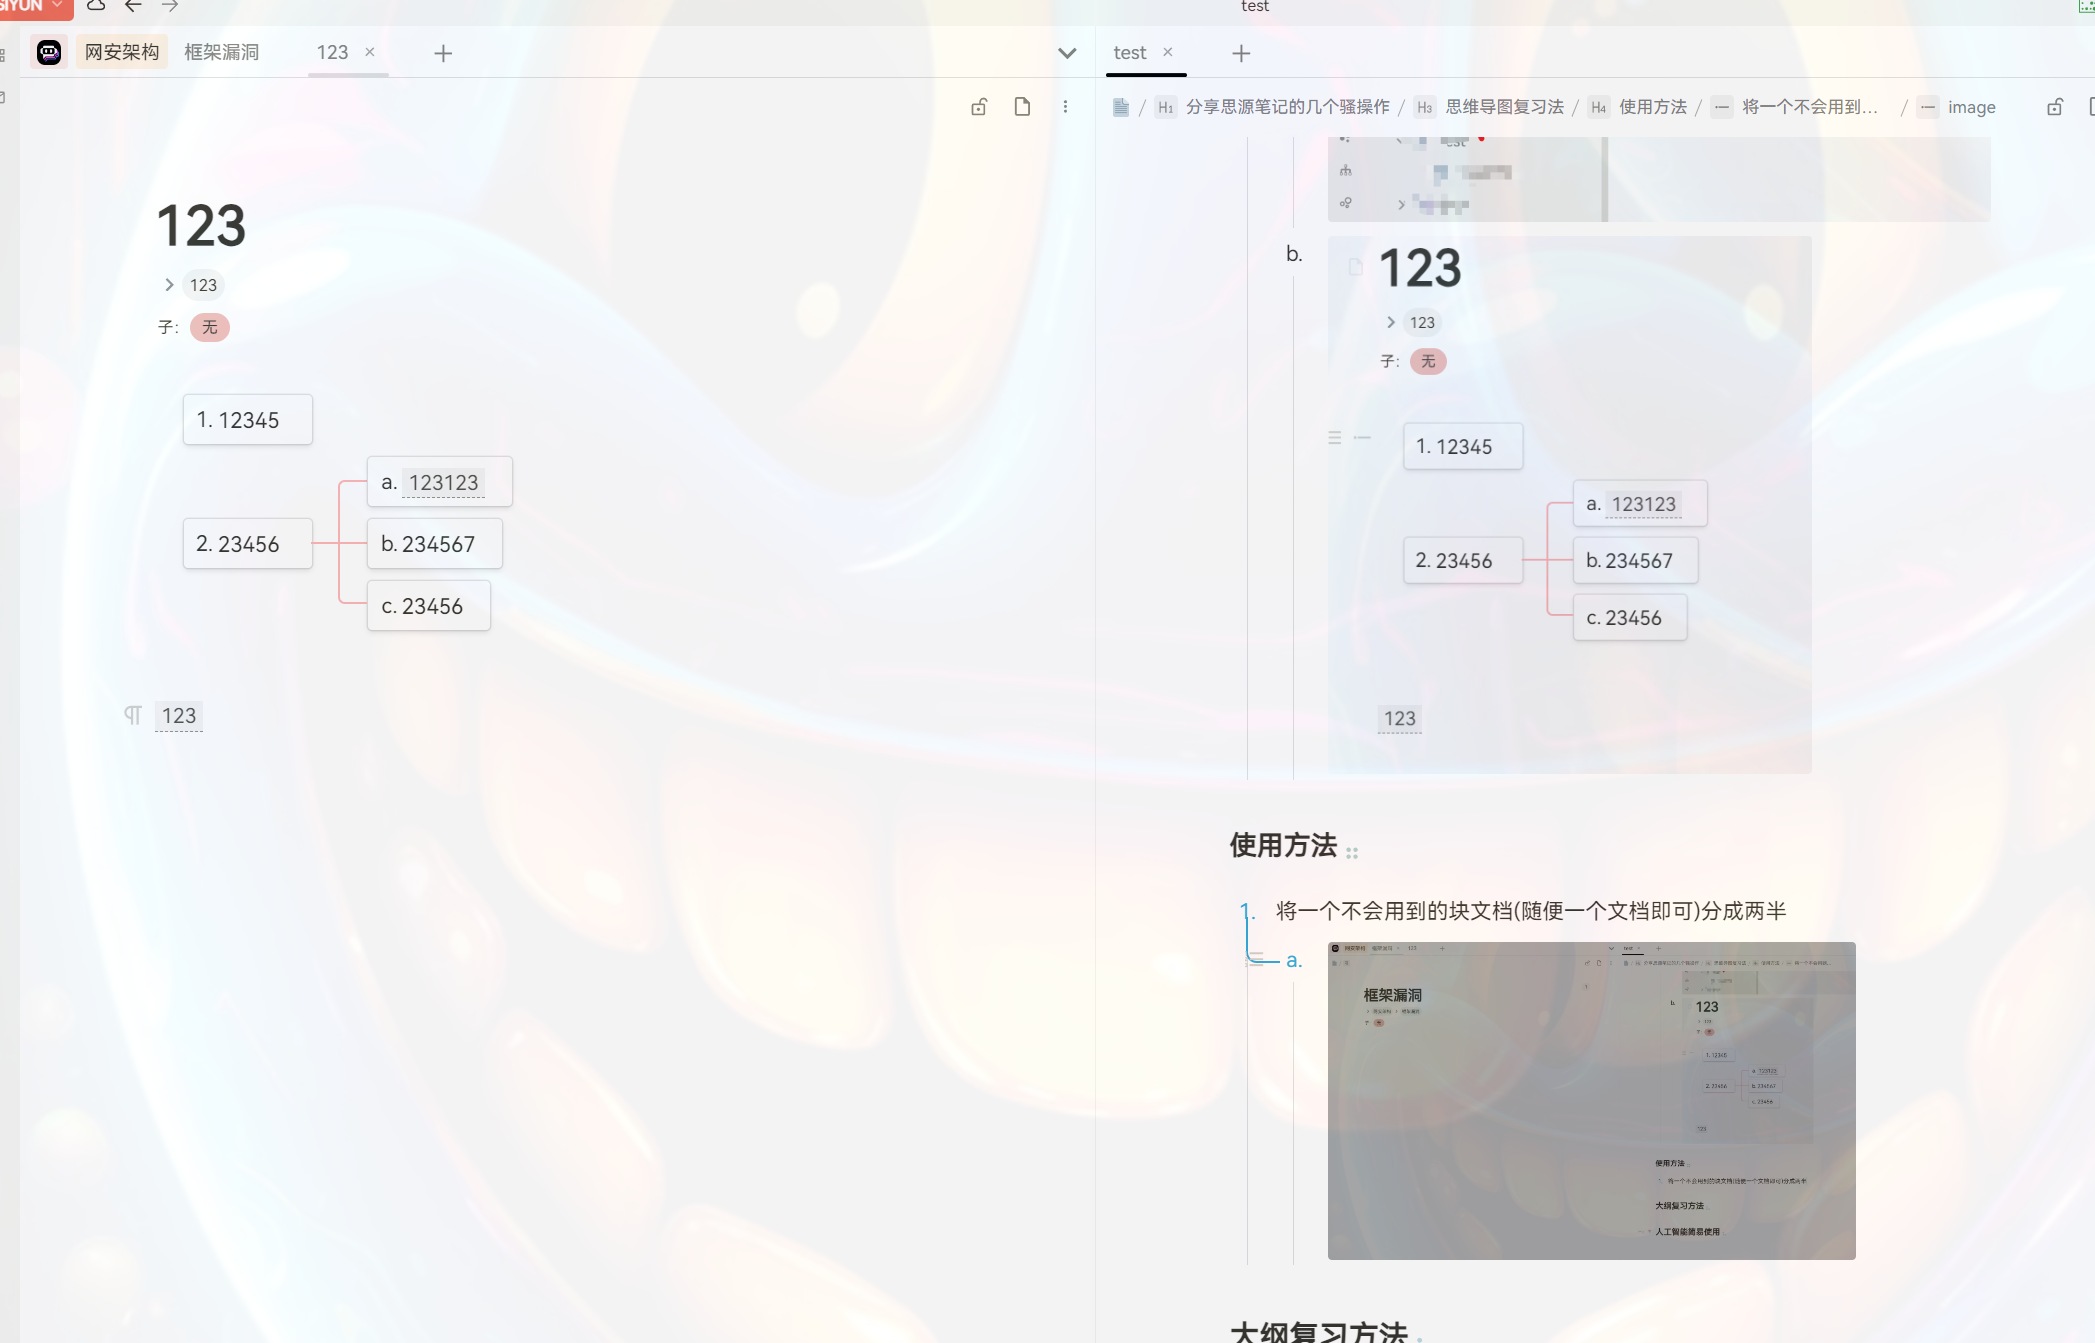
Task: Click the cloud sync icon
Action: pyautogui.click(x=96, y=6)
